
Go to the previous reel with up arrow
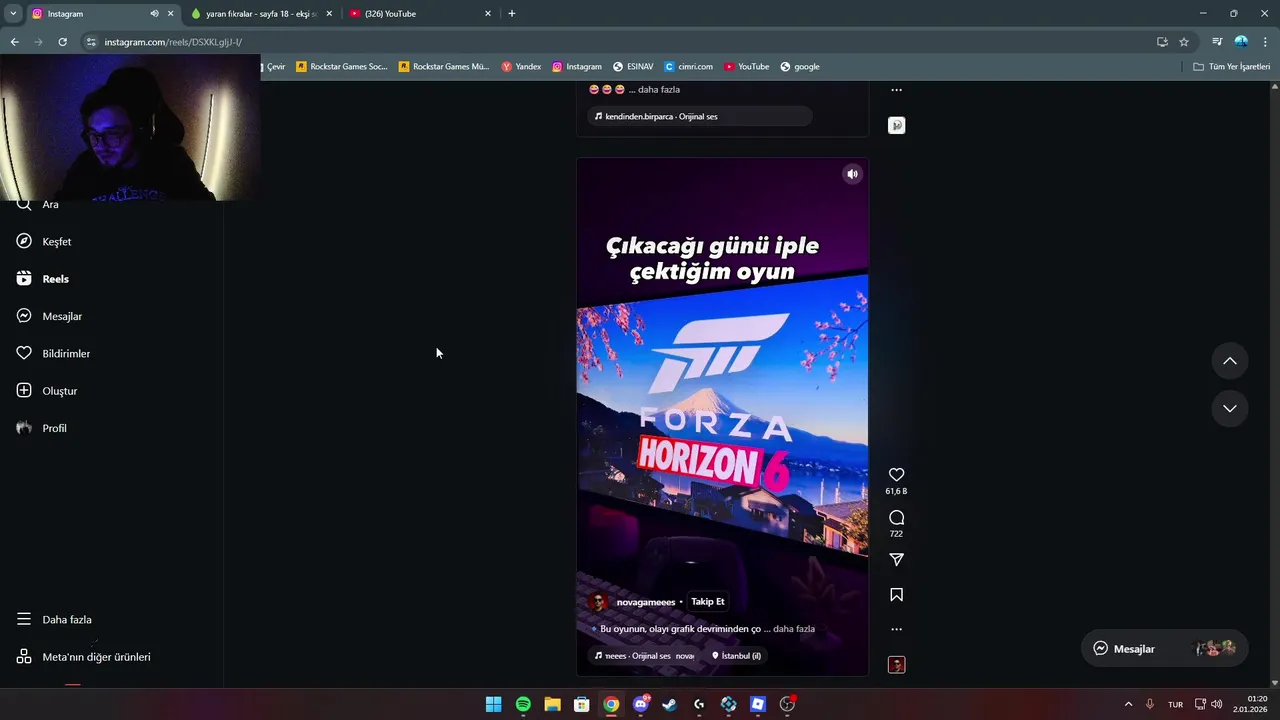1230,361
